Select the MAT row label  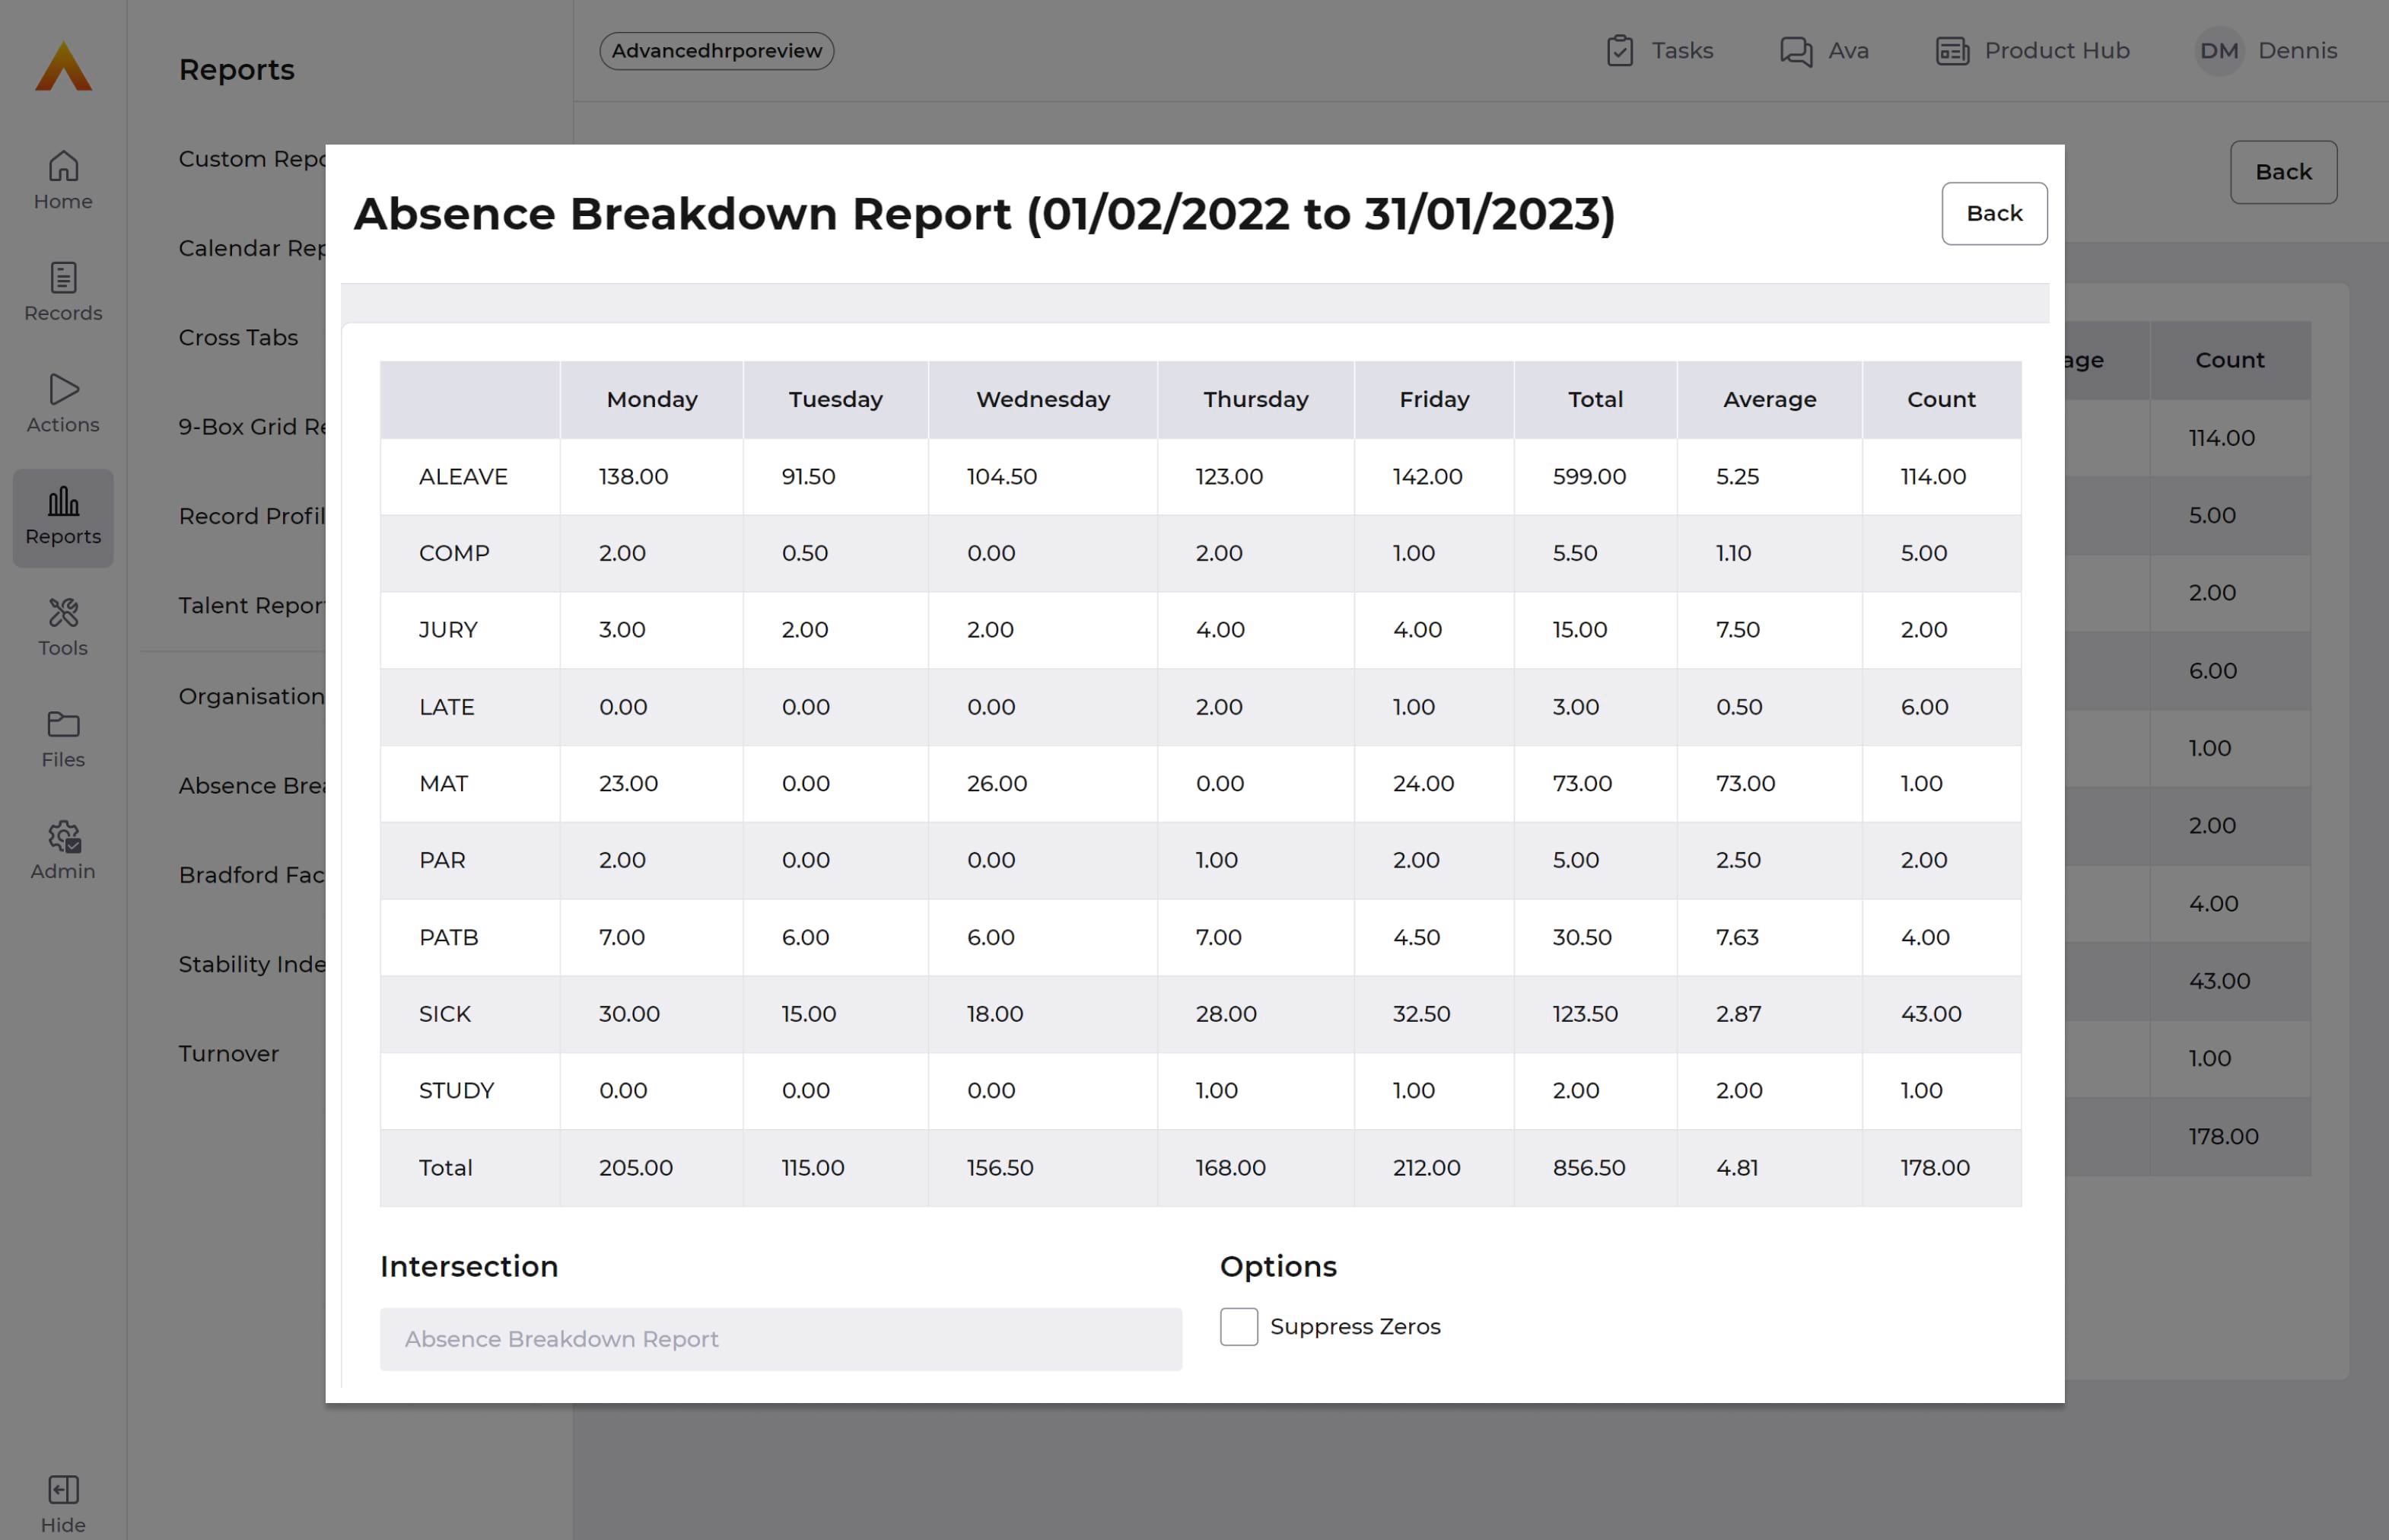tap(443, 783)
